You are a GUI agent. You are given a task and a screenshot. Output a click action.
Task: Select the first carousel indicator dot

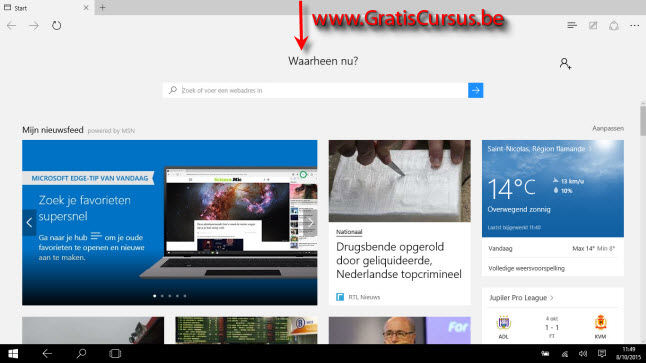tap(154, 296)
